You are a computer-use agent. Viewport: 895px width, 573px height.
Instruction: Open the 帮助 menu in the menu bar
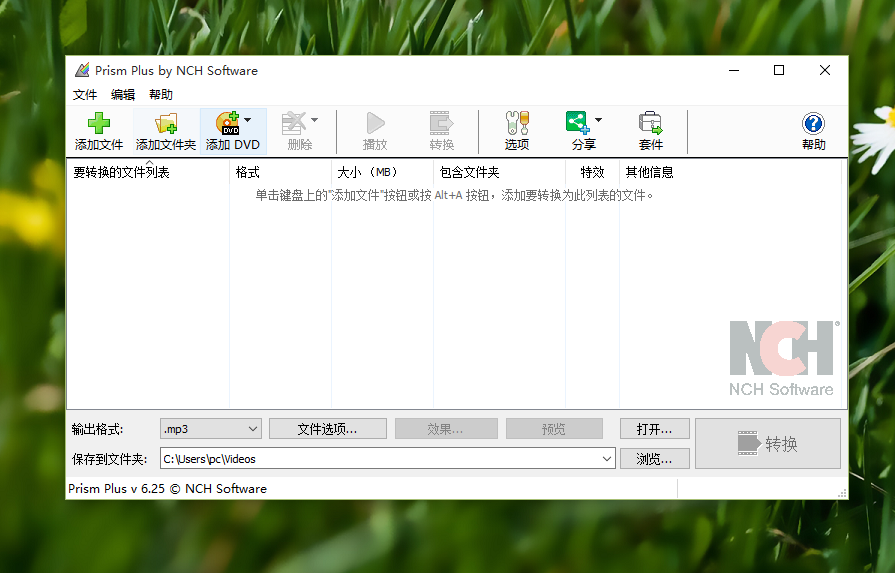tap(161, 95)
